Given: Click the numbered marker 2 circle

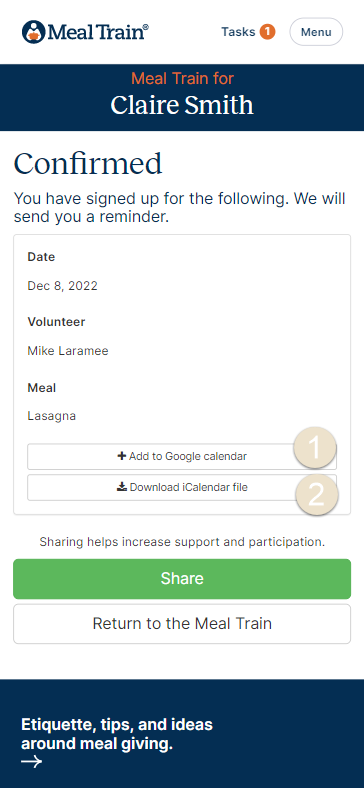Looking at the screenshot, I should point(316,494).
